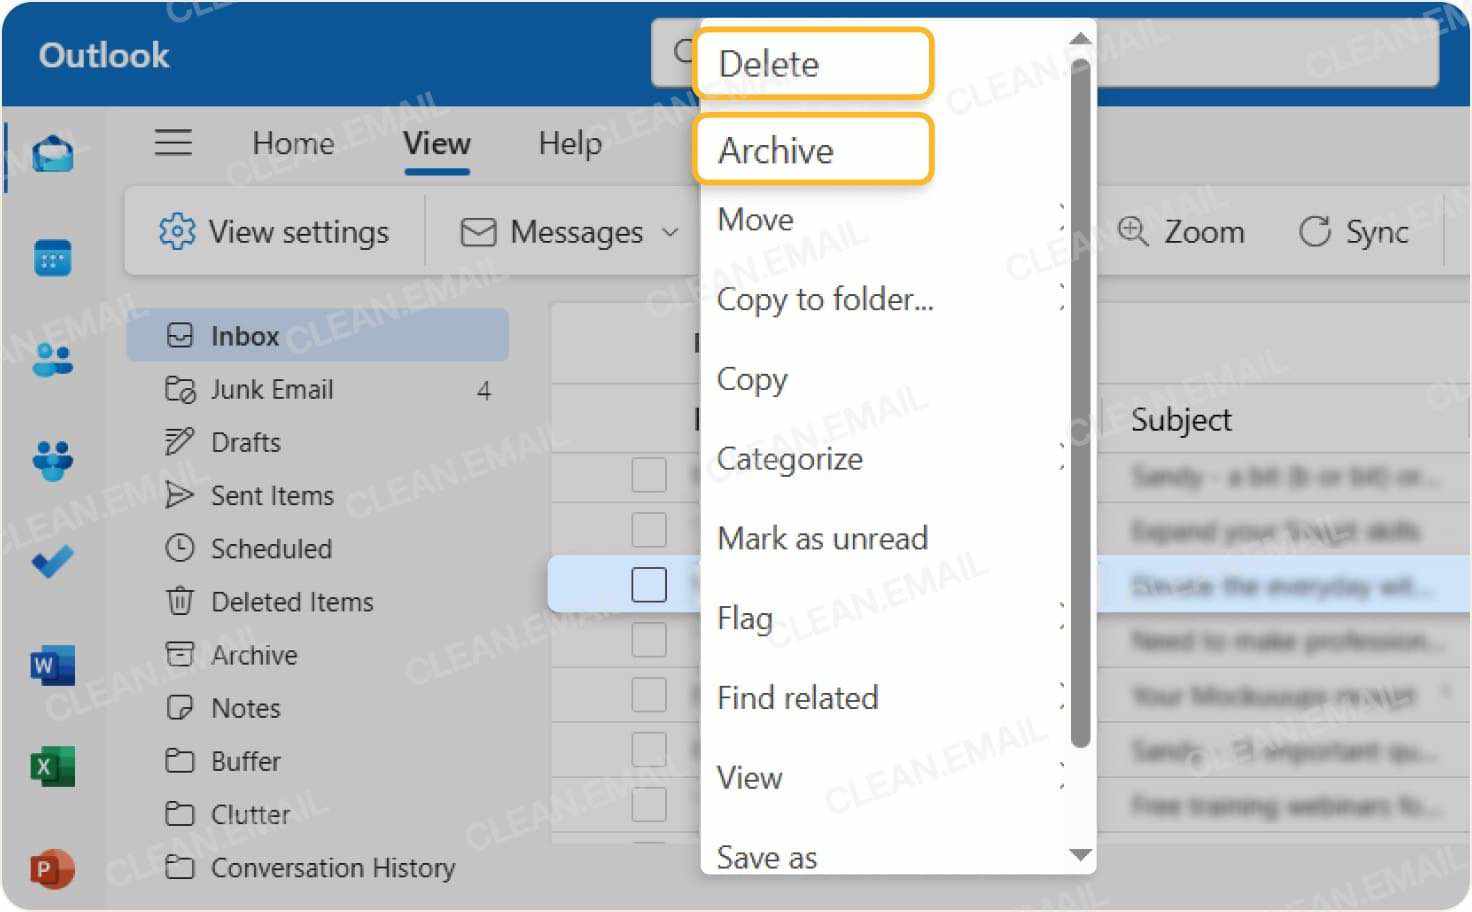Viewport: 1472px width, 912px height.
Task: Open the To Do checkmark icon
Action: point(53,561)
